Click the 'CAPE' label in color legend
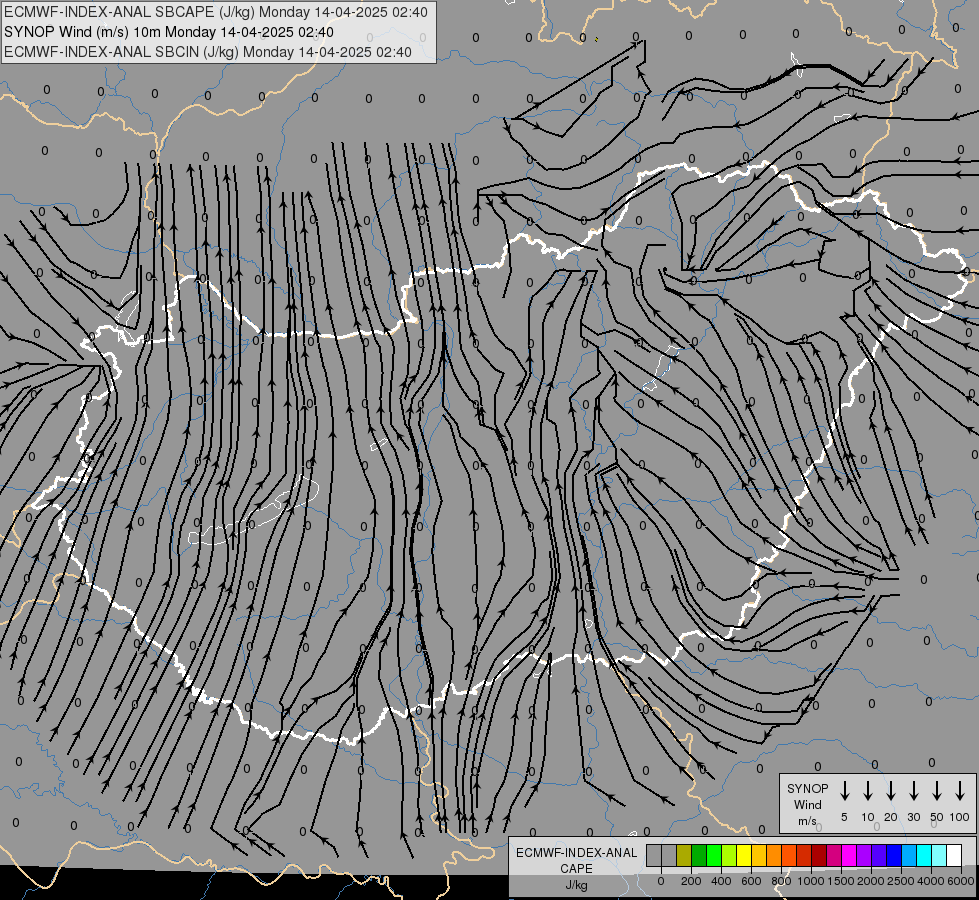979x900 pixels. [576, 869]
